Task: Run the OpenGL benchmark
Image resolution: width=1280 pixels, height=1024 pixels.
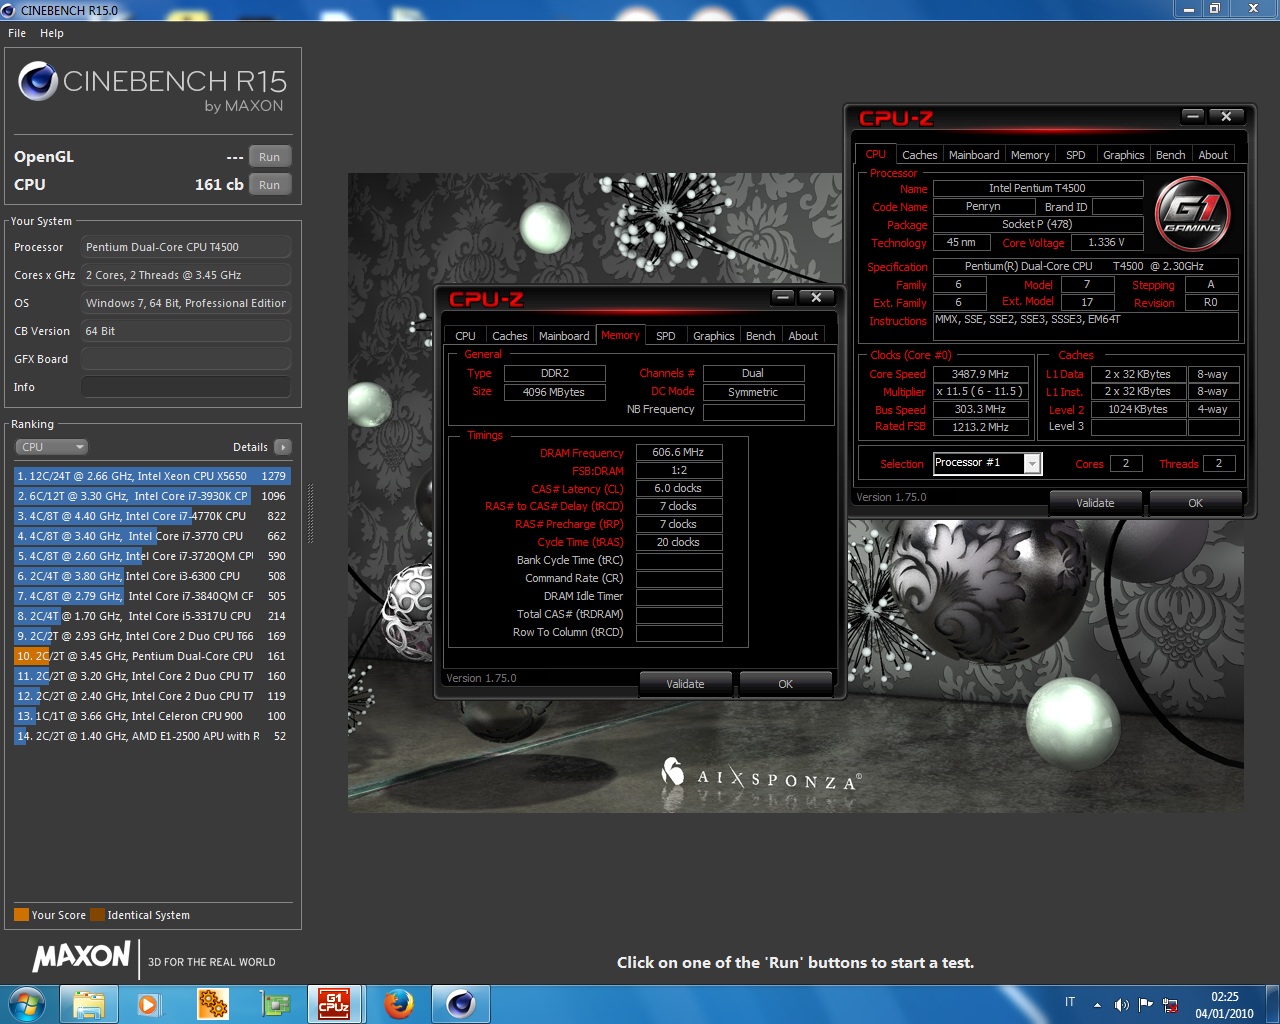Action: (x=270, y=157)
